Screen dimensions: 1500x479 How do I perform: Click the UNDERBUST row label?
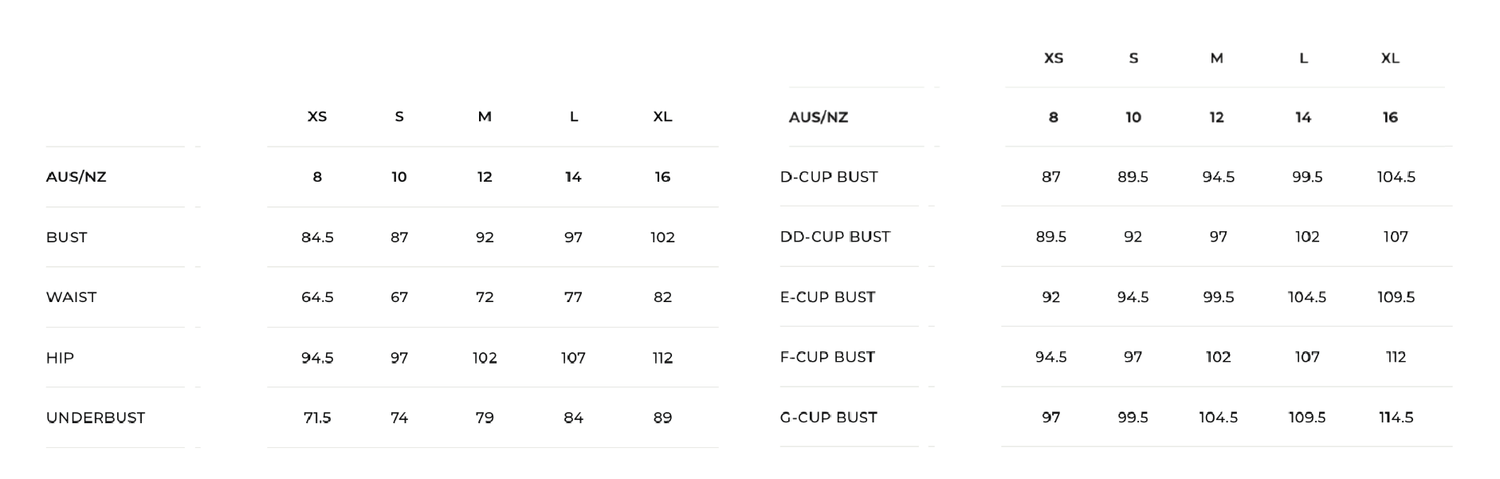pos(95,417)
